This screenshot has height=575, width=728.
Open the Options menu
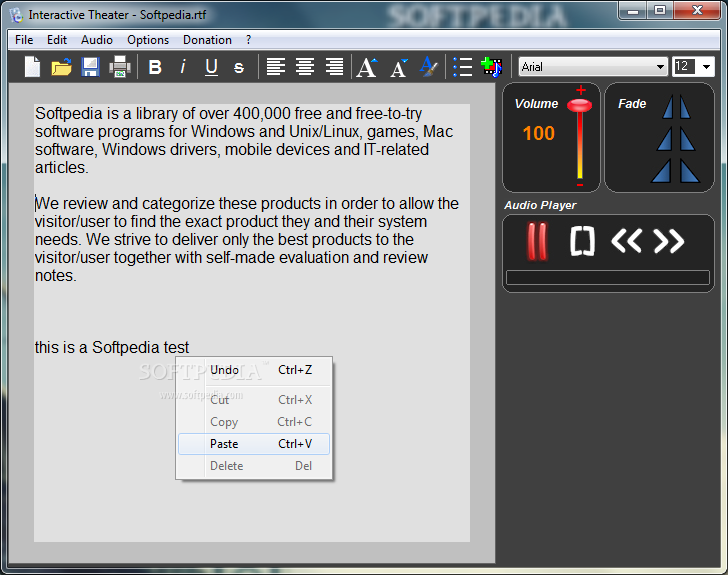coord(148,40)
